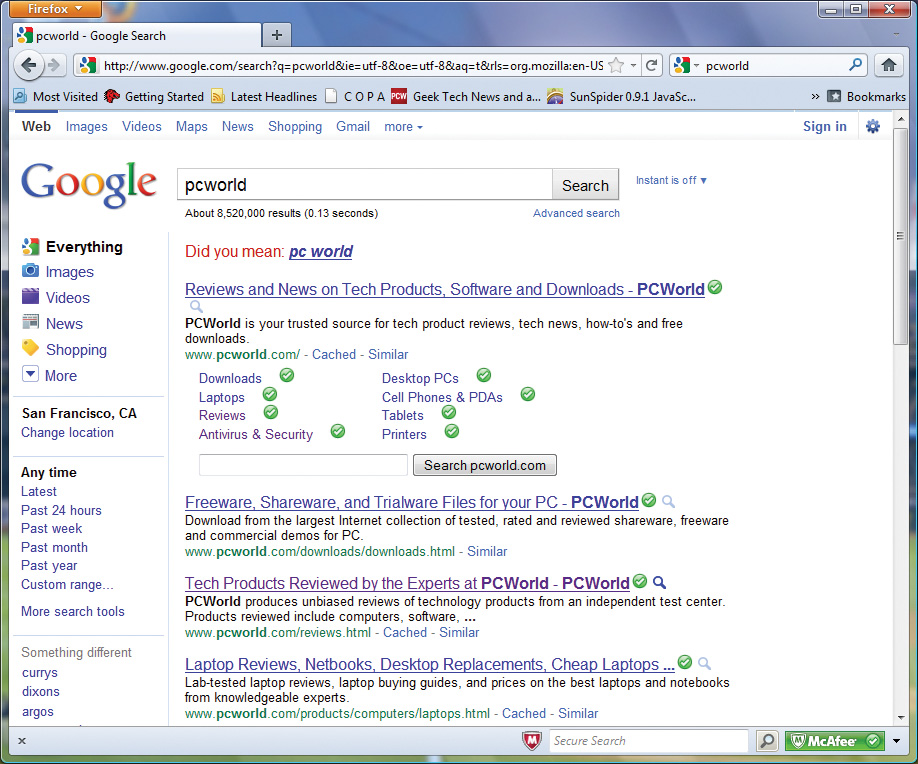Navigate back to the previous page
The height and width of the screenshot is (764, 918).
(30, 63)
